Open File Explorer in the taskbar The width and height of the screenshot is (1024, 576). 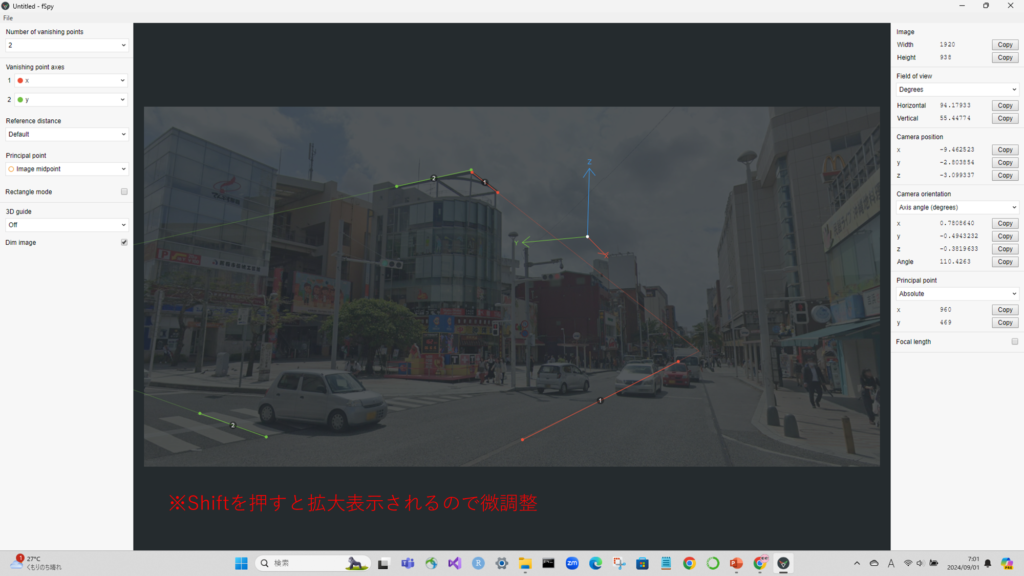point(525,563)
